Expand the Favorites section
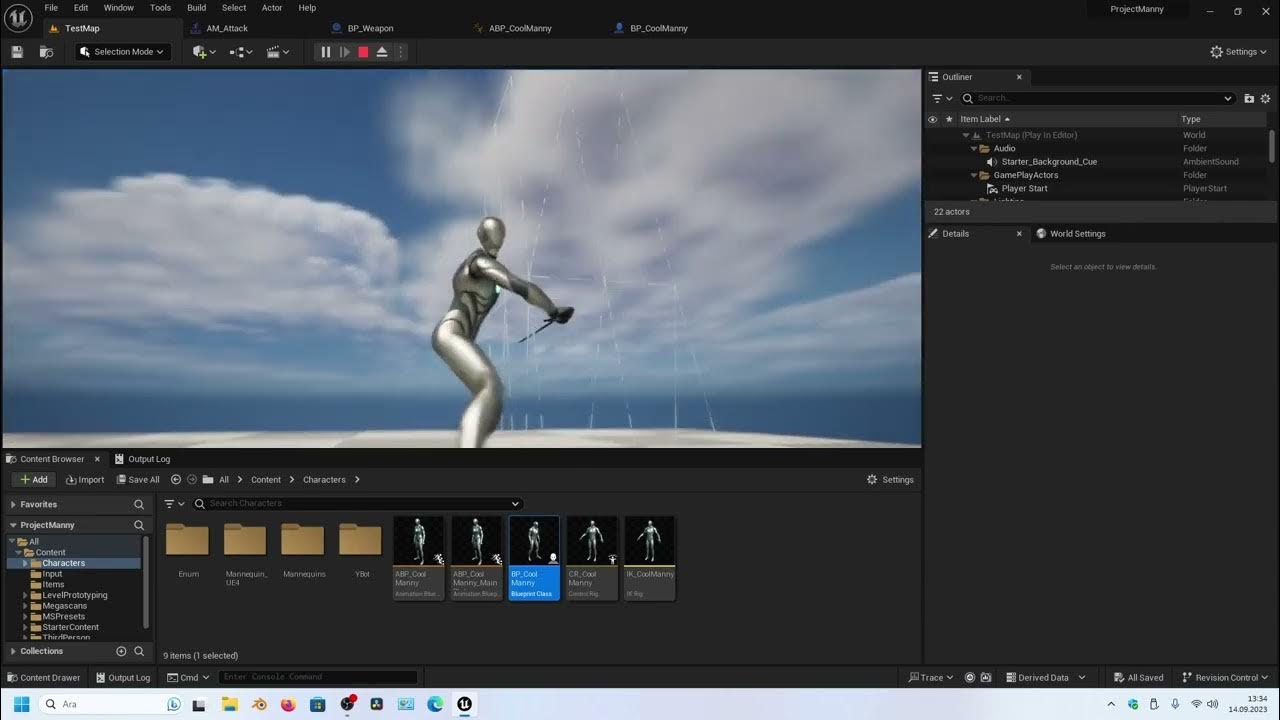Viewport: 1280px width, 720px height. click(13, 505)
